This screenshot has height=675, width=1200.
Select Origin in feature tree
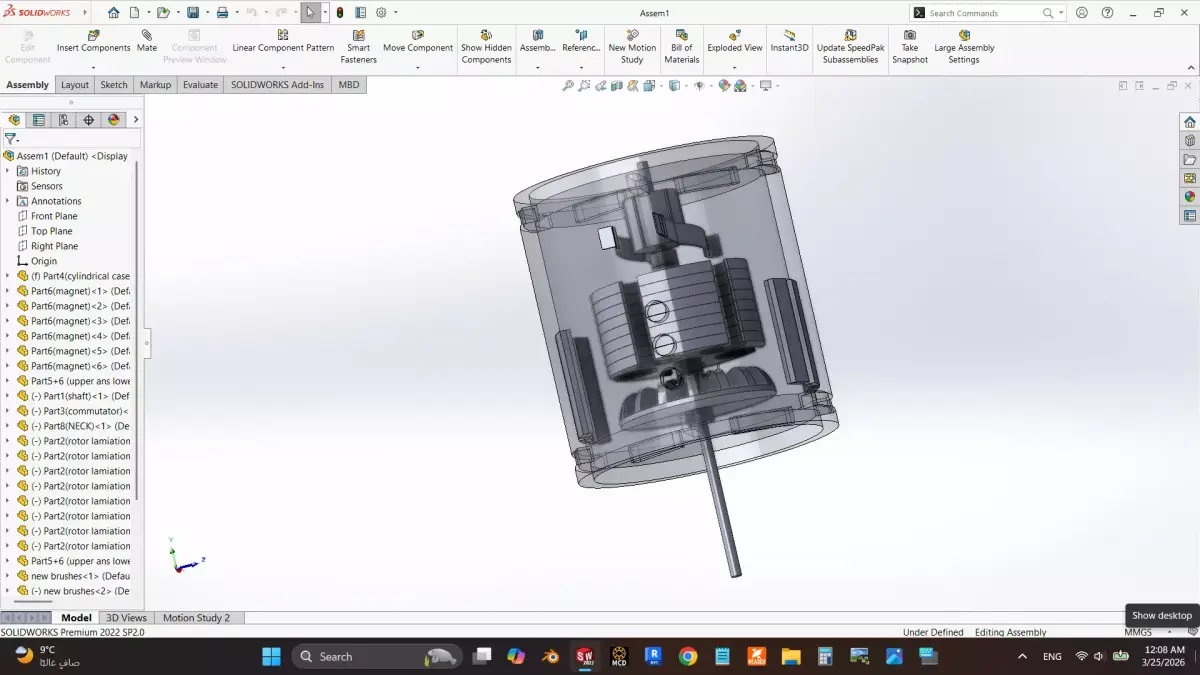[x=43, y=261]
